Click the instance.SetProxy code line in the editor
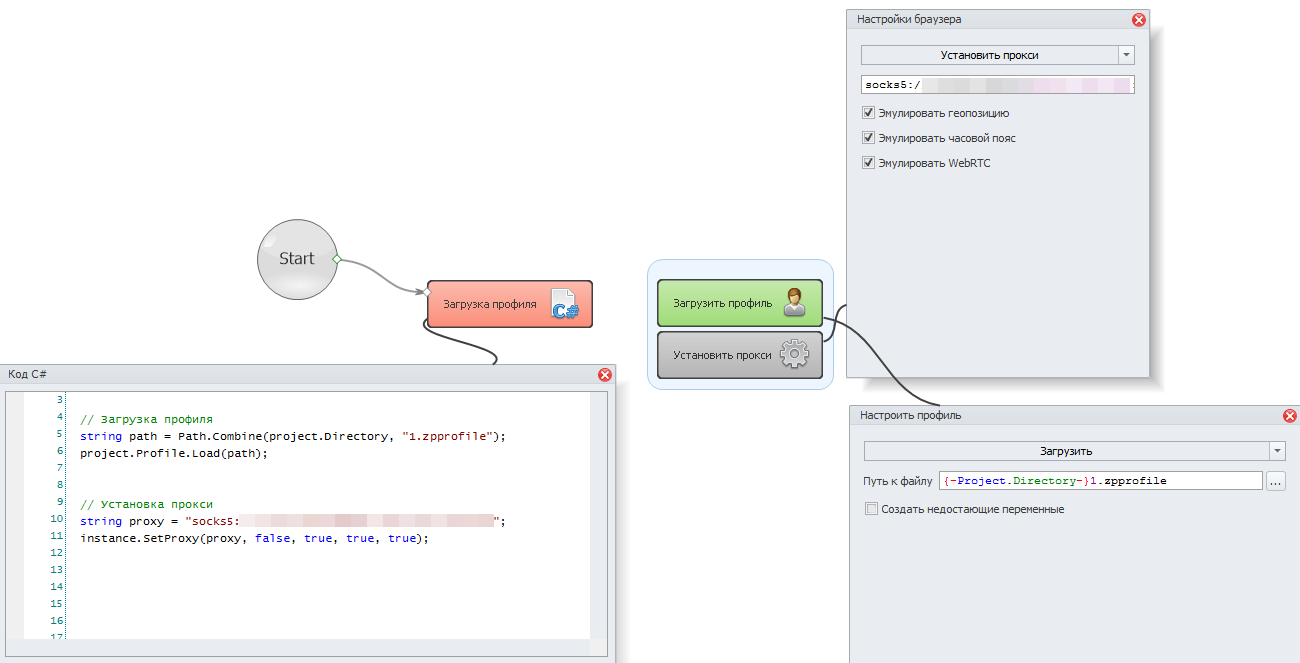 tap(254, 538)
